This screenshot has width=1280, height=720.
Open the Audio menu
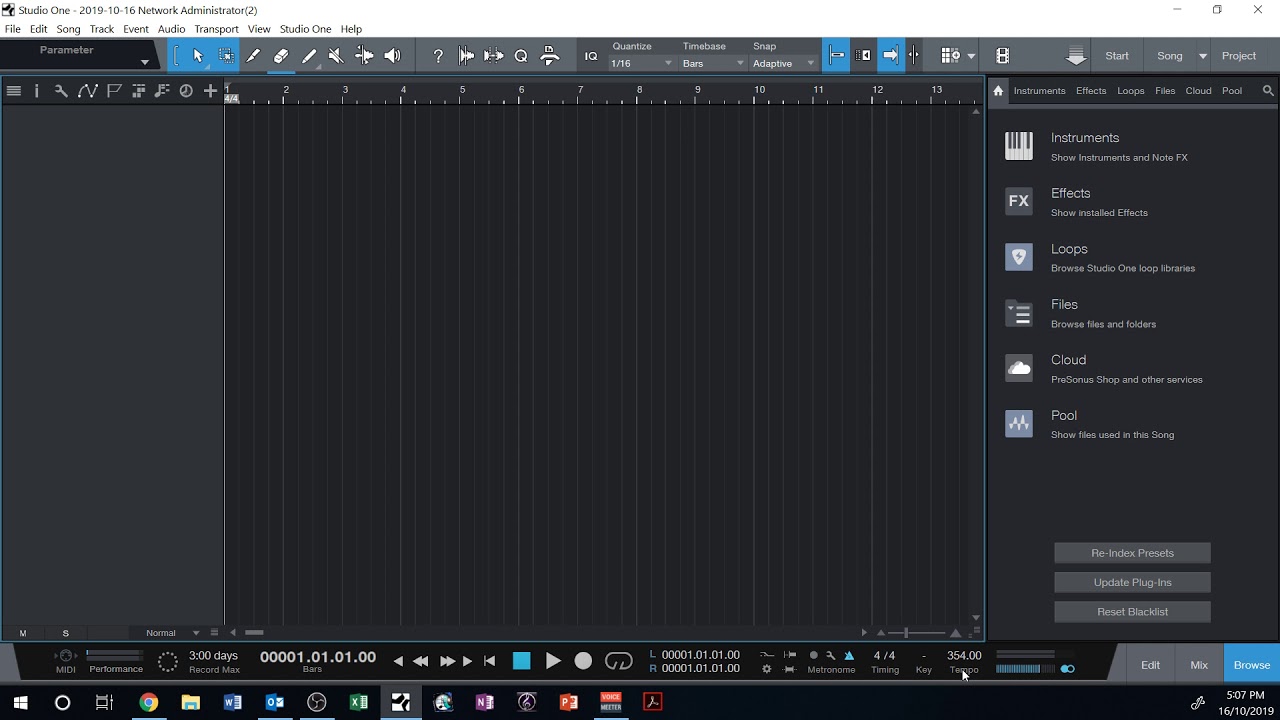click(x=171, y=29)
